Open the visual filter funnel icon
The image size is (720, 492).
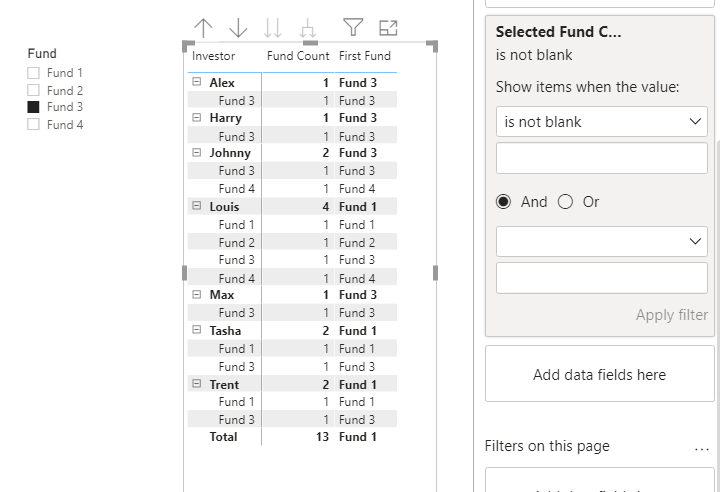coord(353,27)
